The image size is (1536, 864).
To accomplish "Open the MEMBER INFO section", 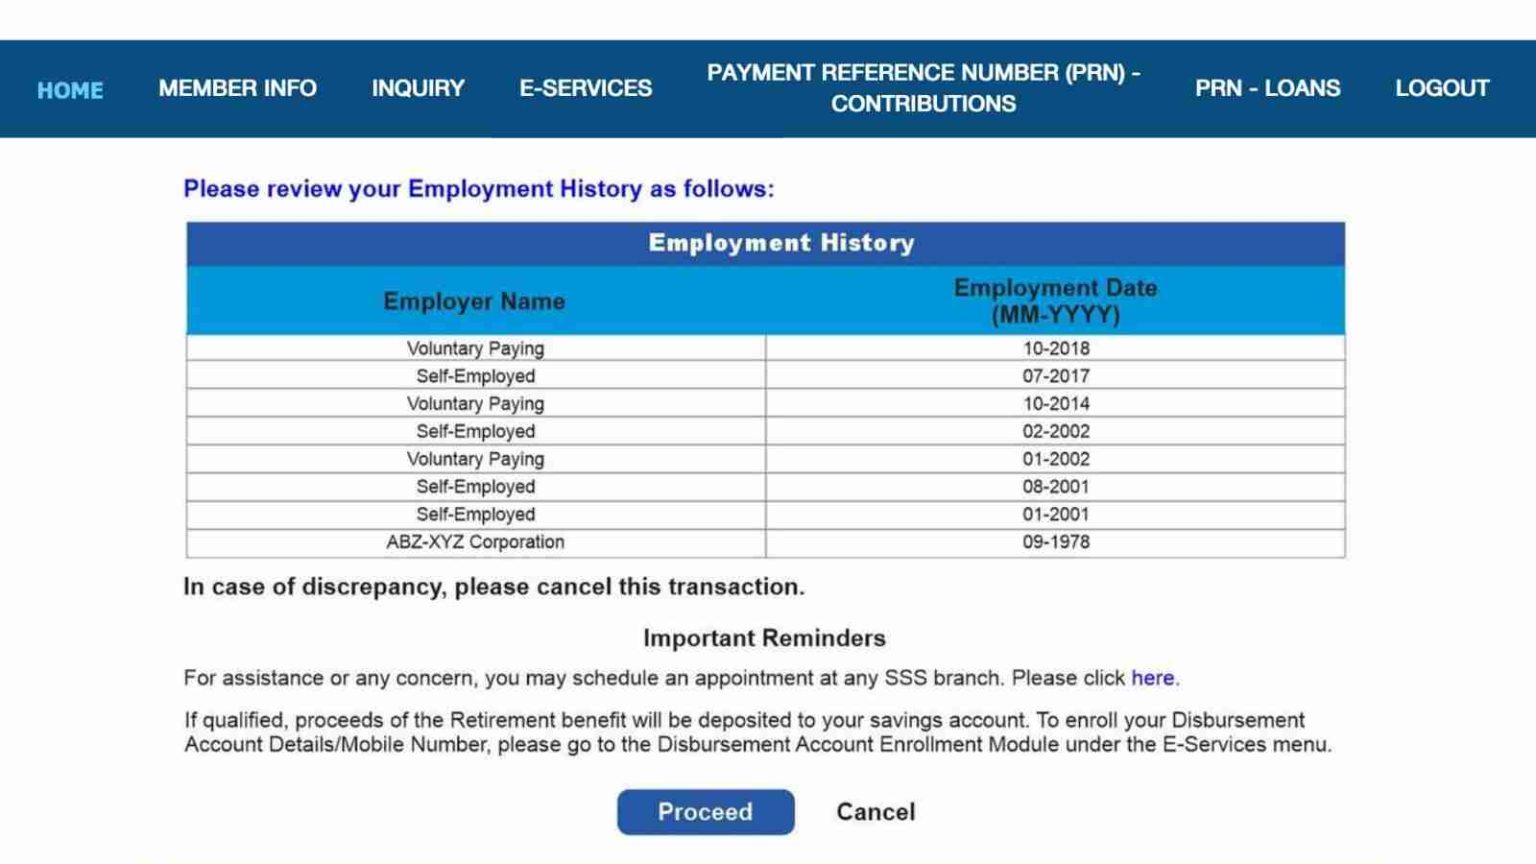I will (x=237, y=88).
